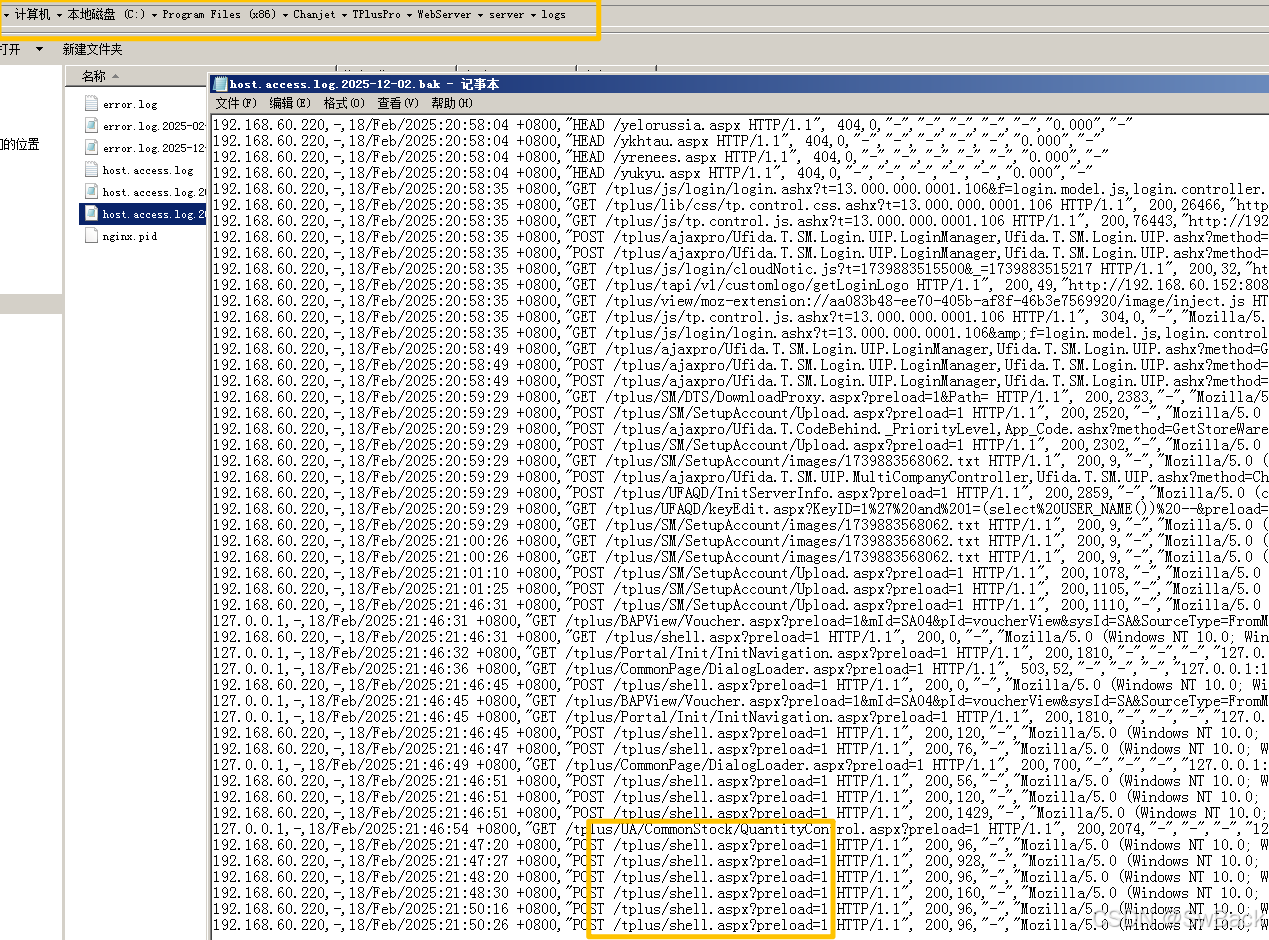
Task: Click the log line requesting cloudNotic.js
Action: point(741,268)
